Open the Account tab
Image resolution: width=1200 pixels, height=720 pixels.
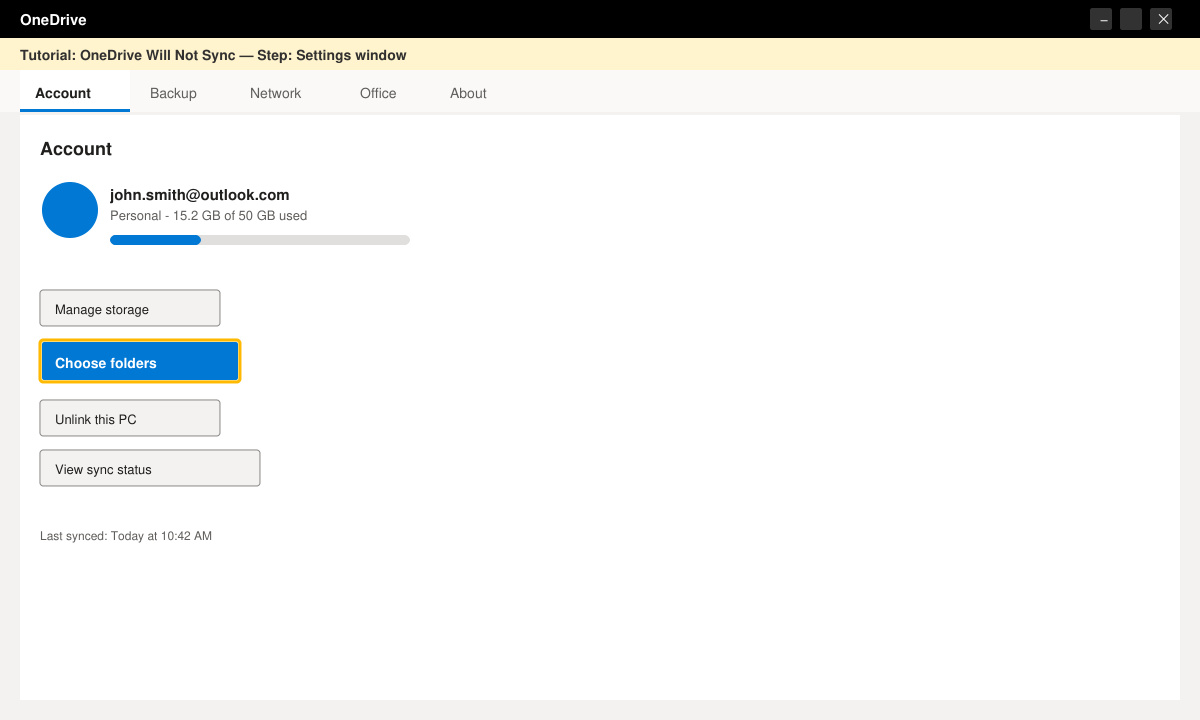click(75, 93)
